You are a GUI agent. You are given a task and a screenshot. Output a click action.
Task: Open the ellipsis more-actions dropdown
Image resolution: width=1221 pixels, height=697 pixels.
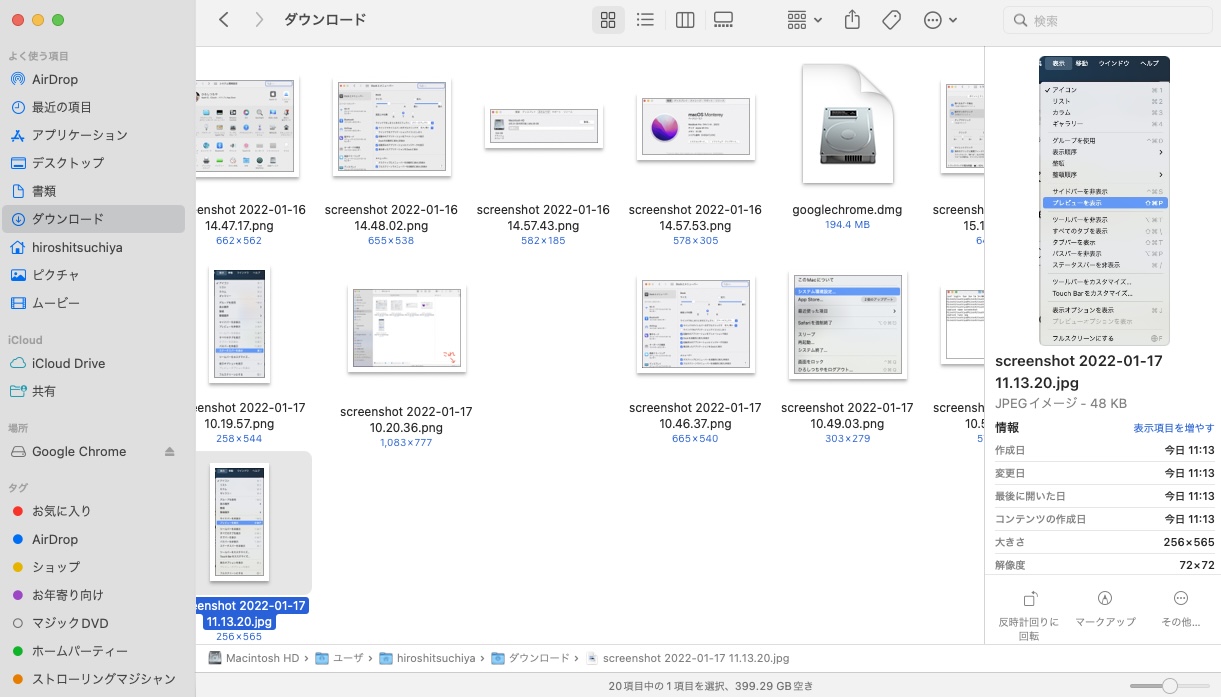938,19
